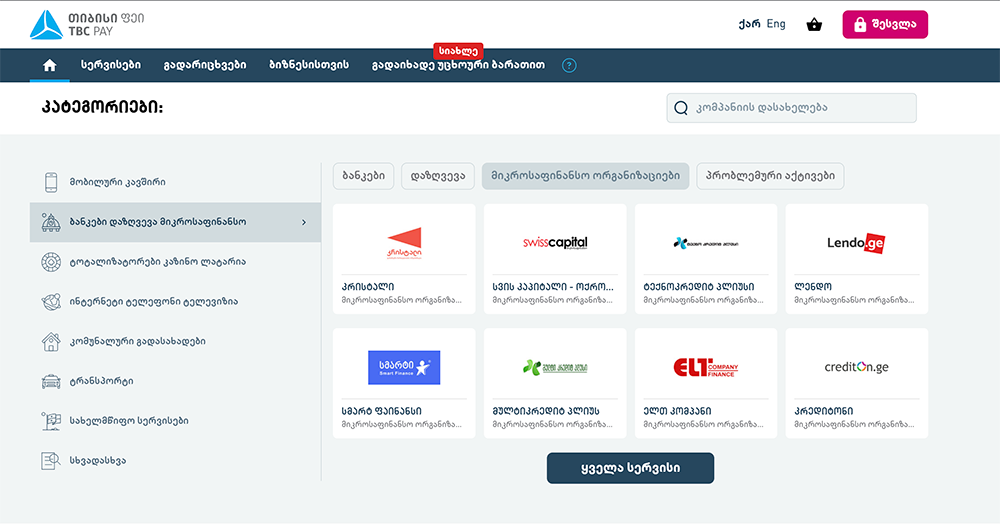
Task: Open the მულტიკრედიტ პლიუს card
Action: point(555,383)
